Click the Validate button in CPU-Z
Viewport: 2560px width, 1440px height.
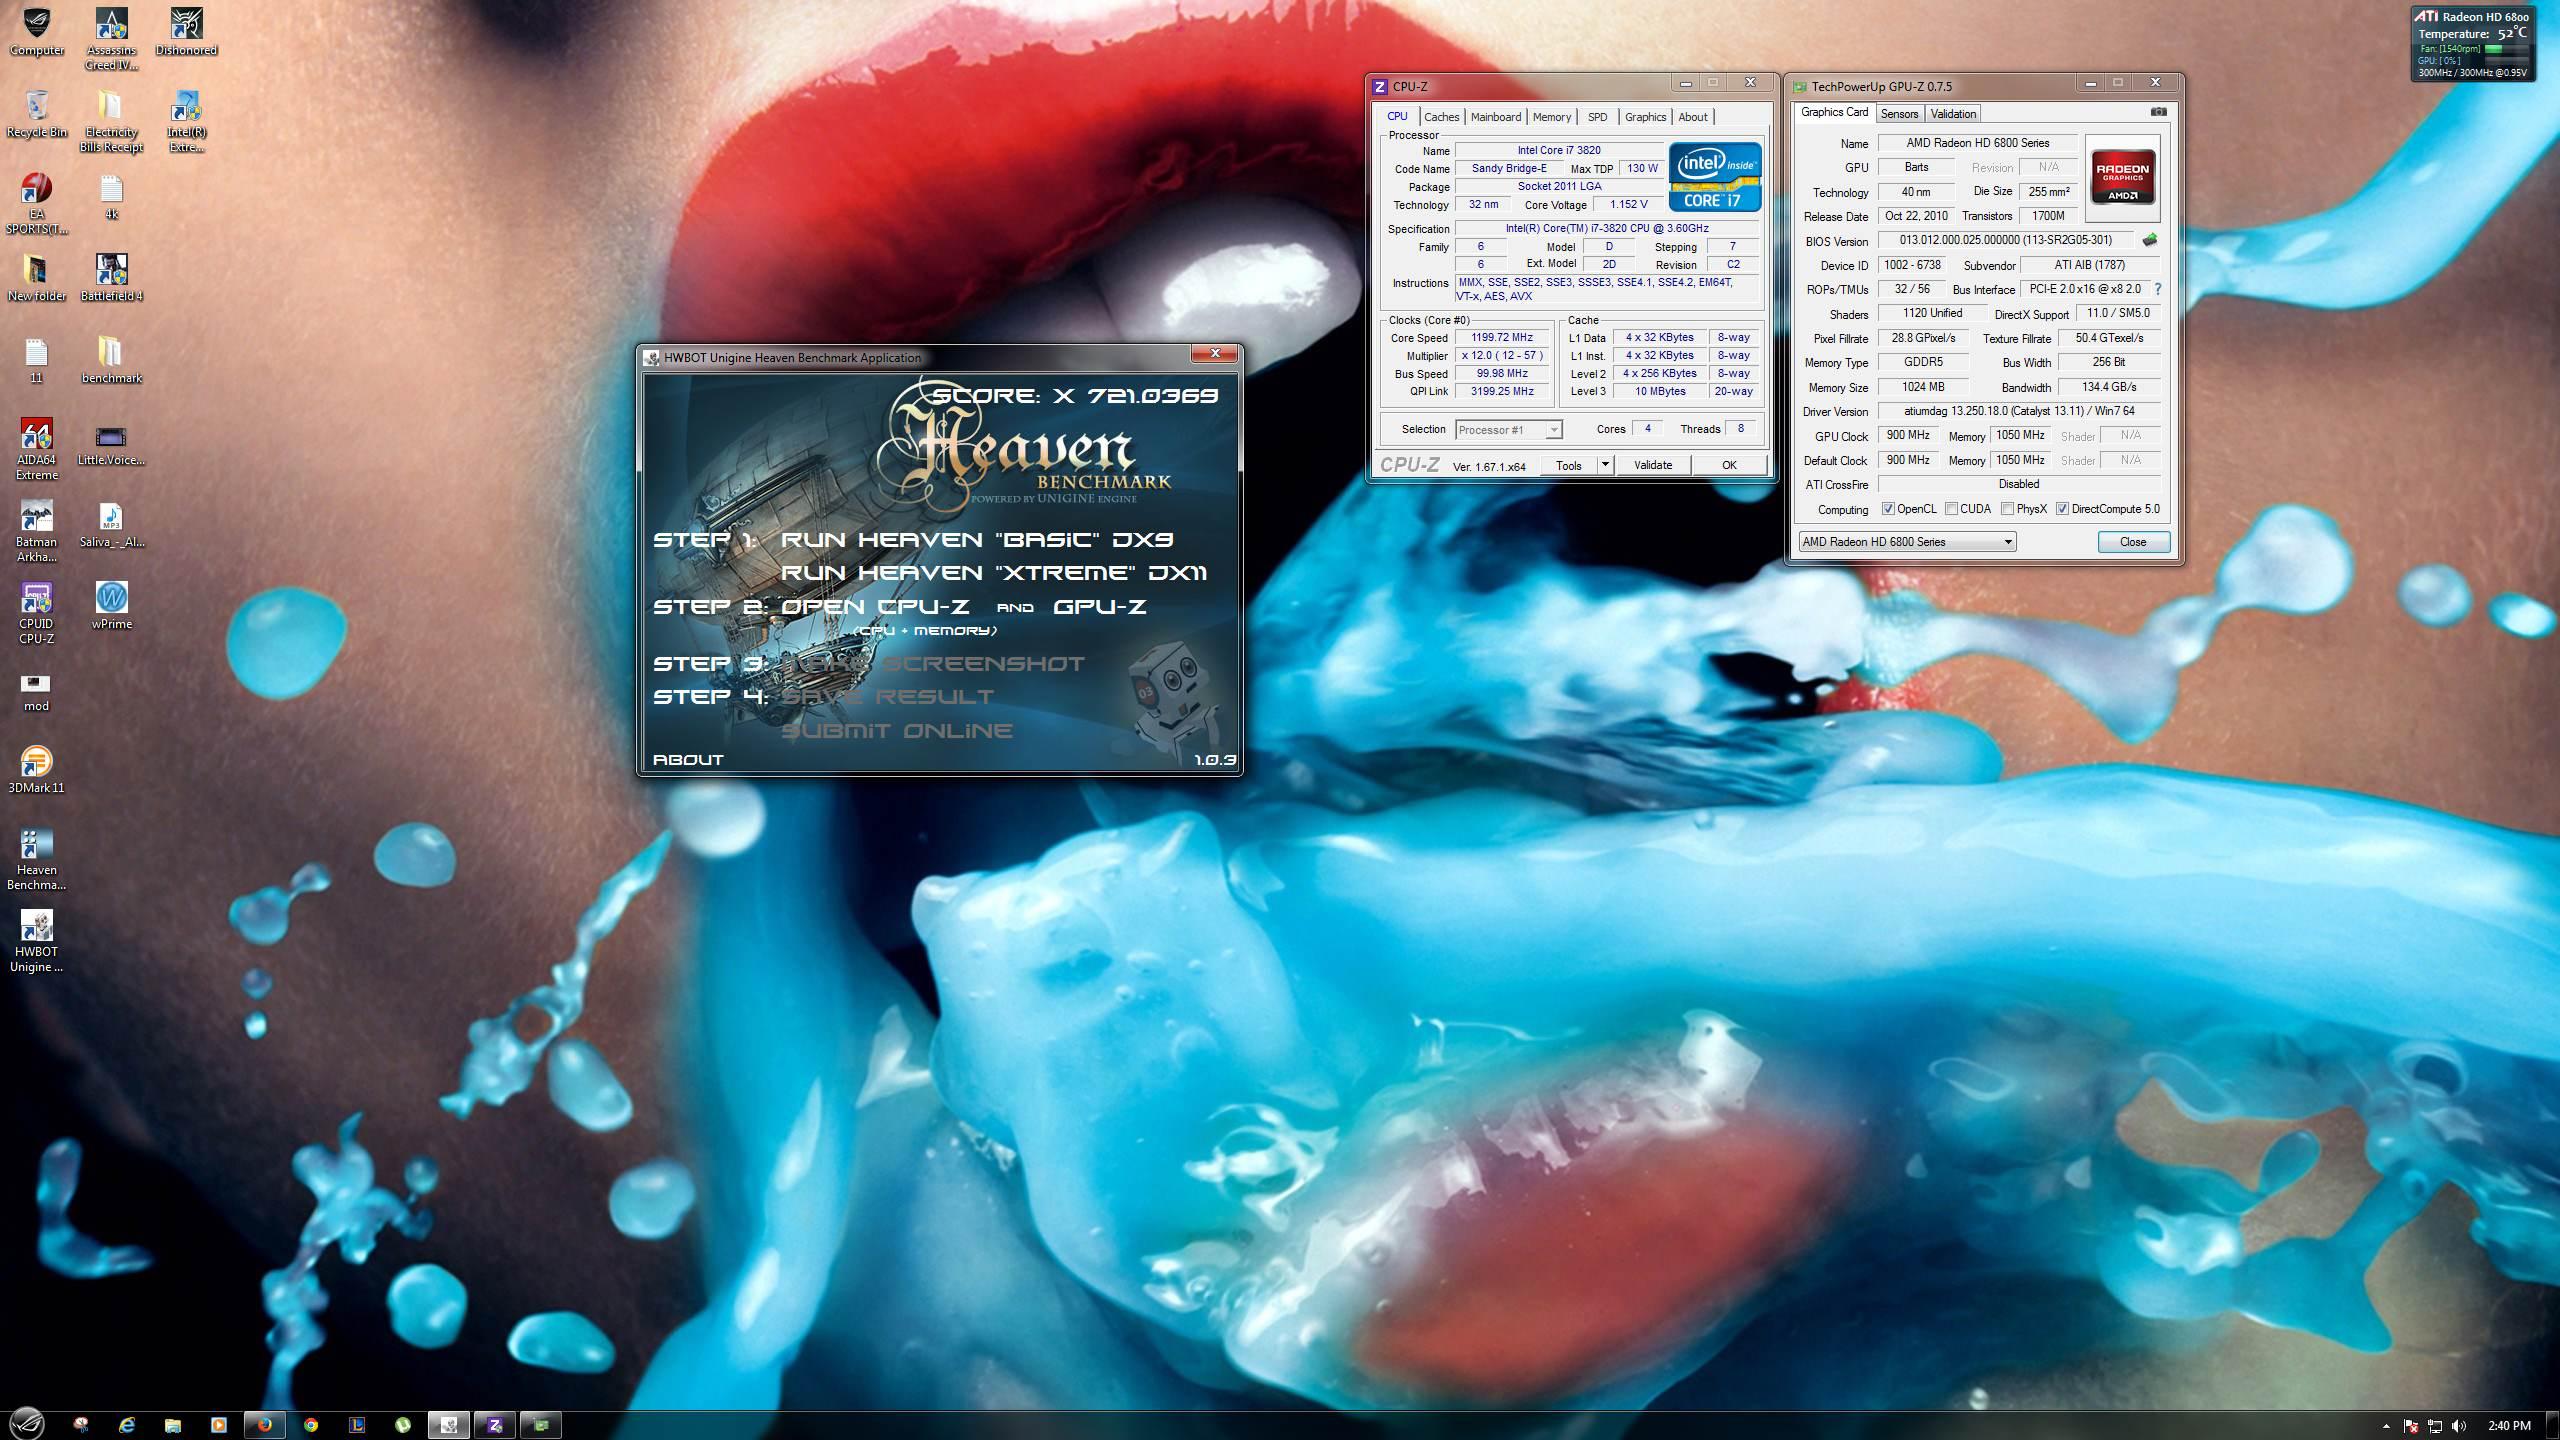tap(1652, 465)
